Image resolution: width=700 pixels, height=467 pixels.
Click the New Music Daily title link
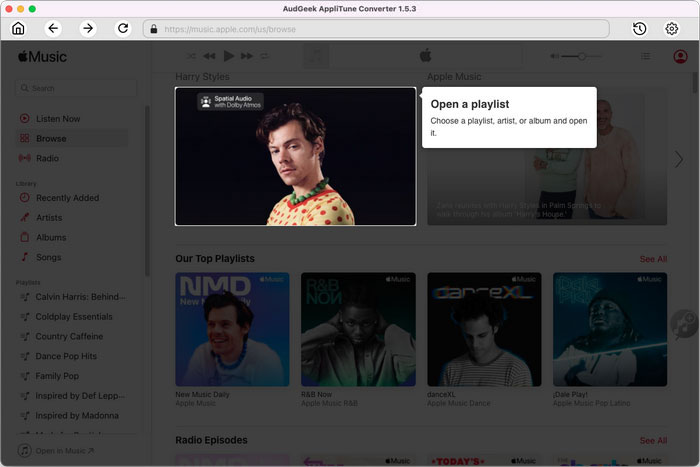[202, 395]
